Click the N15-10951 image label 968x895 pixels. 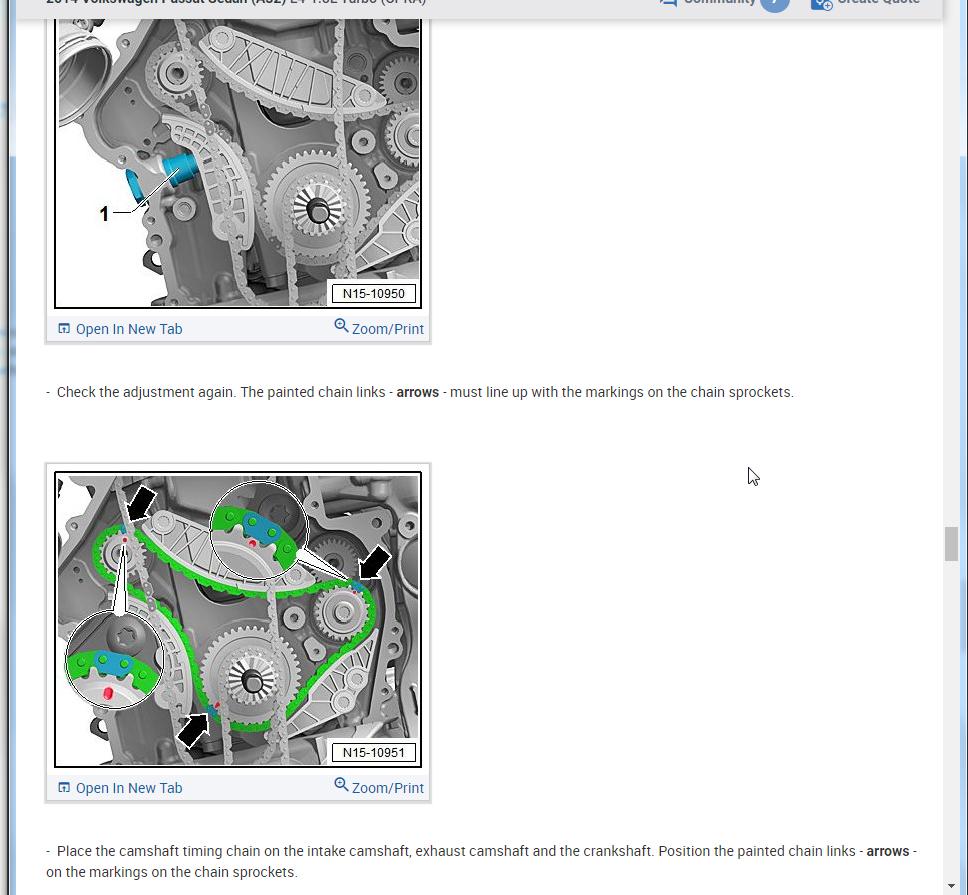(373, 753)
